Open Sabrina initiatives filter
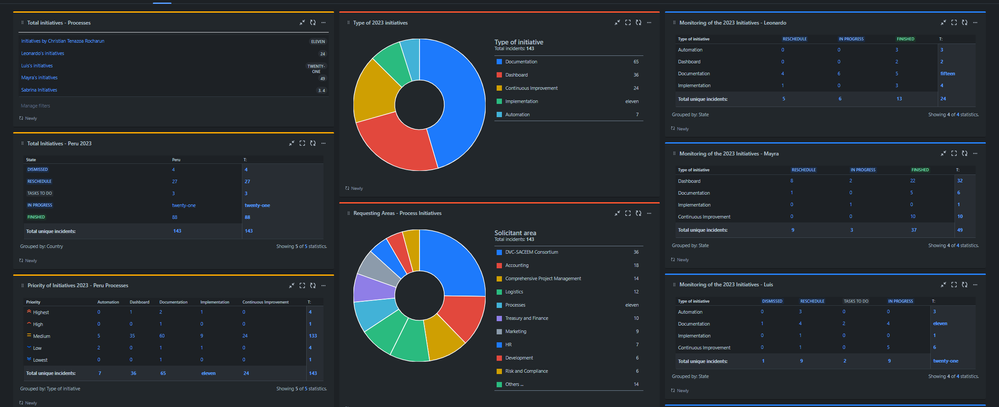 (39, 90)
